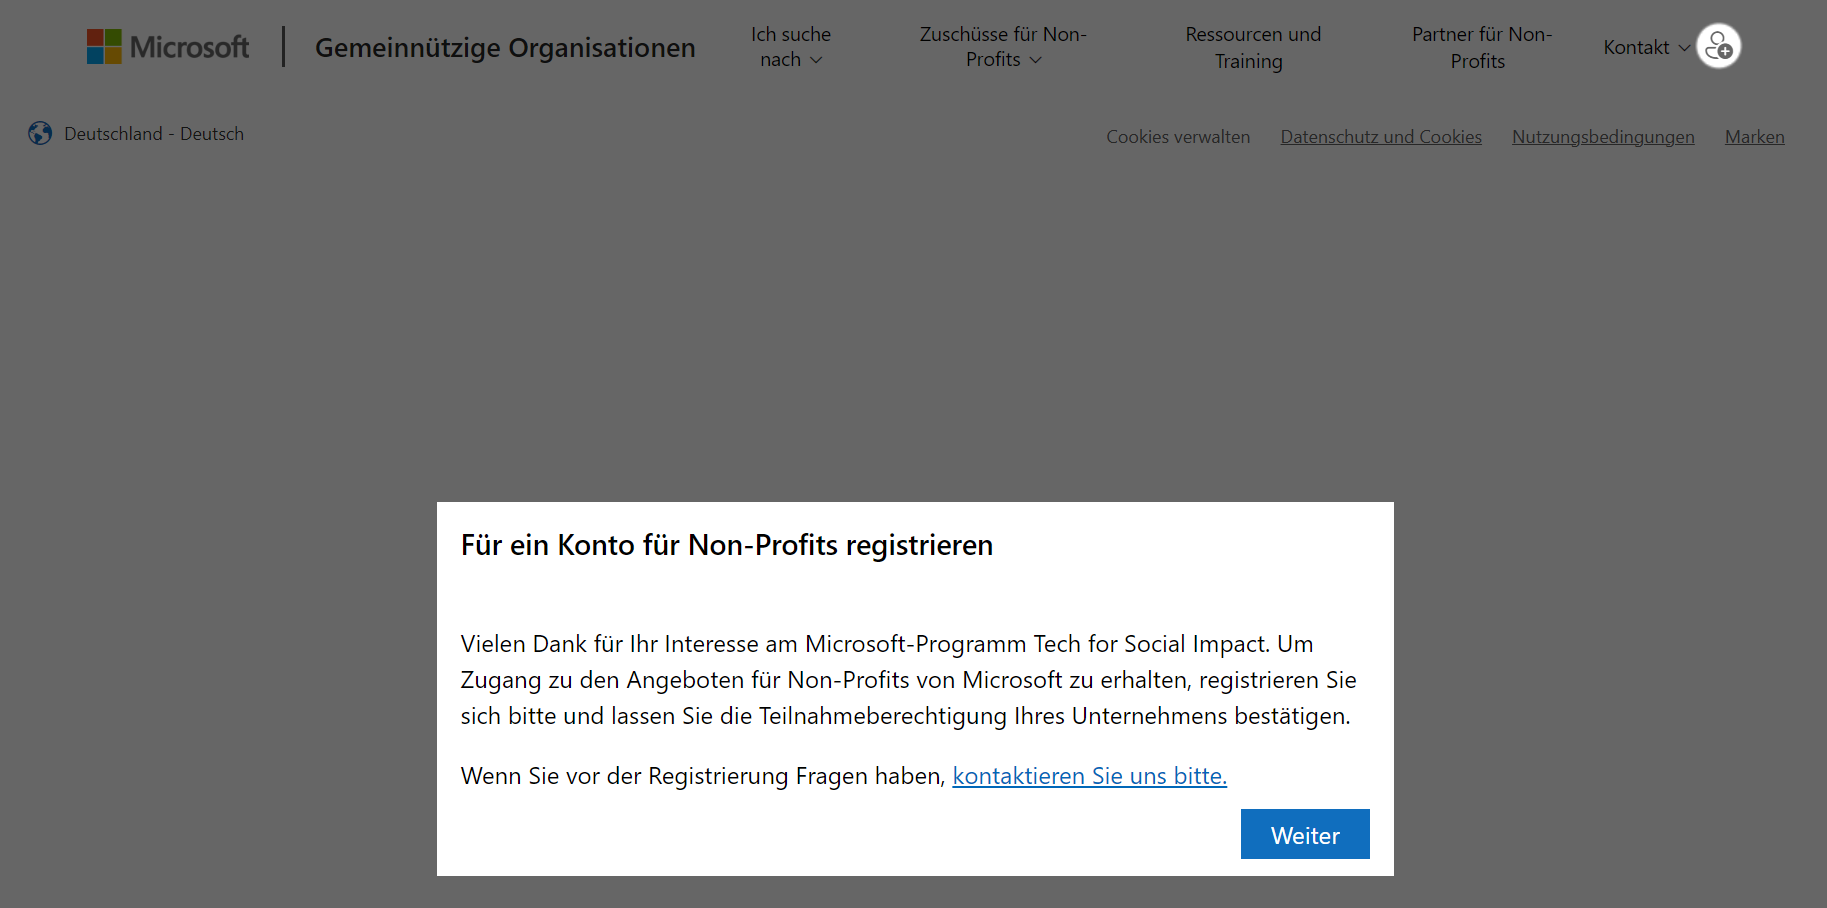Click the globe icon beside Deutschland - Deutsch
1827x908 pixels.
tap(40, 133)
